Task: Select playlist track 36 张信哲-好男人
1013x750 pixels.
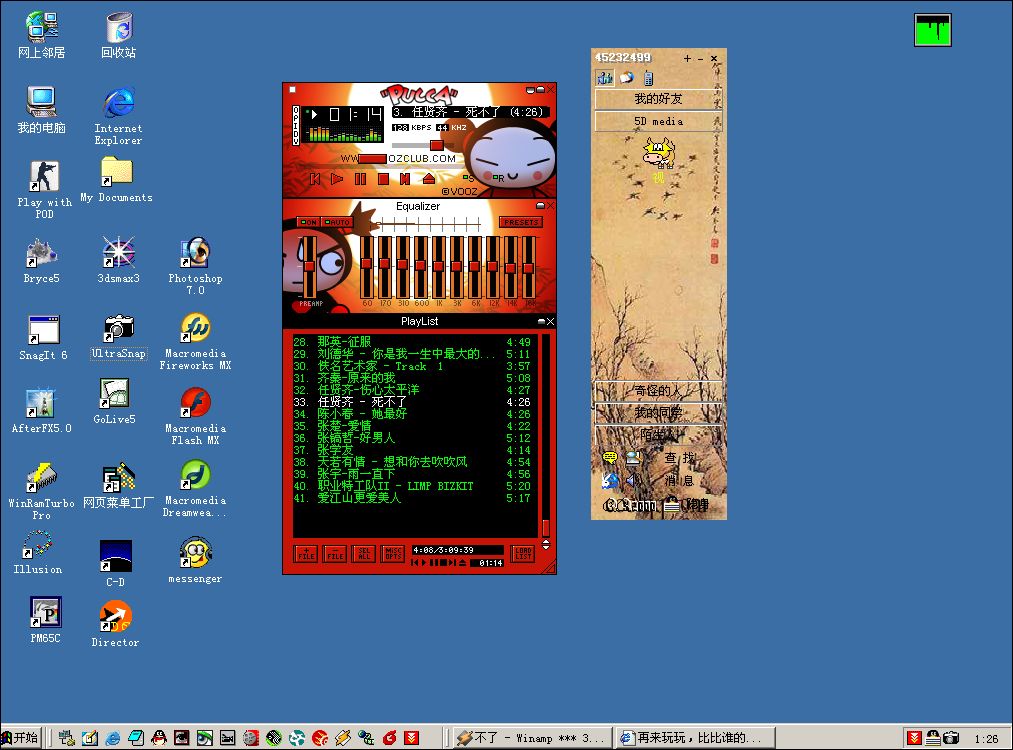Action: (357, 438)
